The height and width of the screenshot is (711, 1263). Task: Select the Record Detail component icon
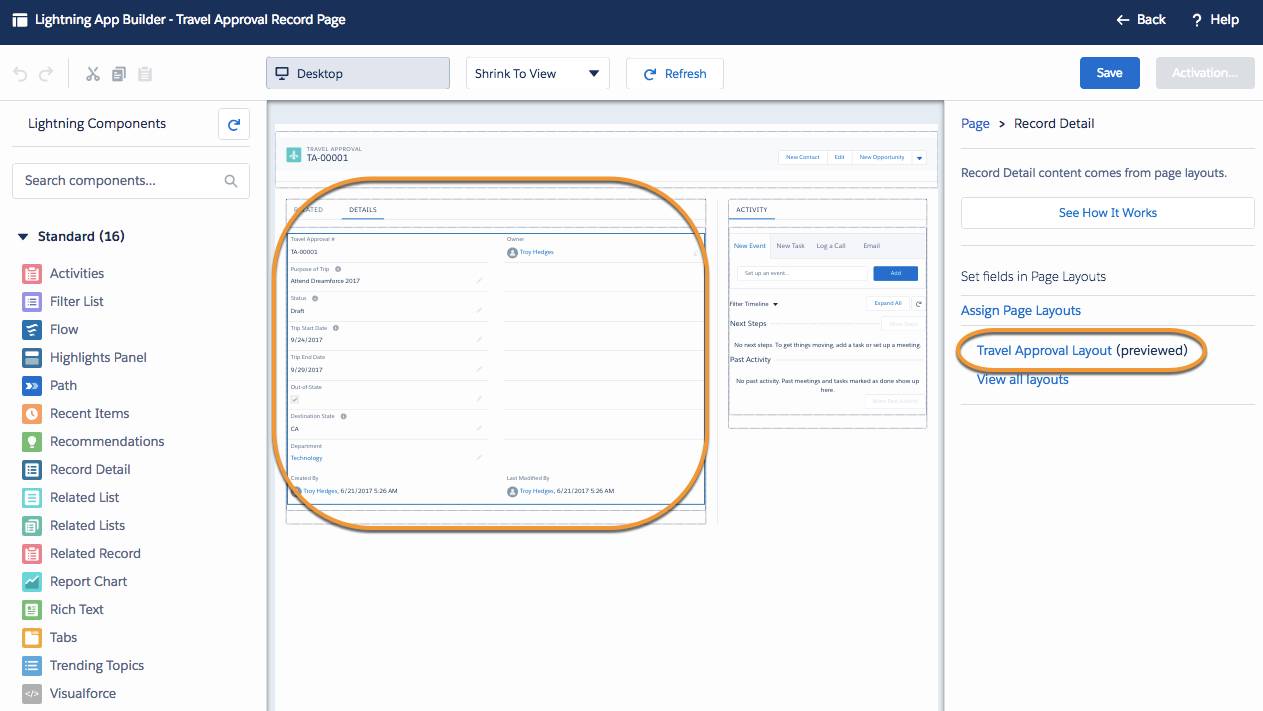point(32,469)
